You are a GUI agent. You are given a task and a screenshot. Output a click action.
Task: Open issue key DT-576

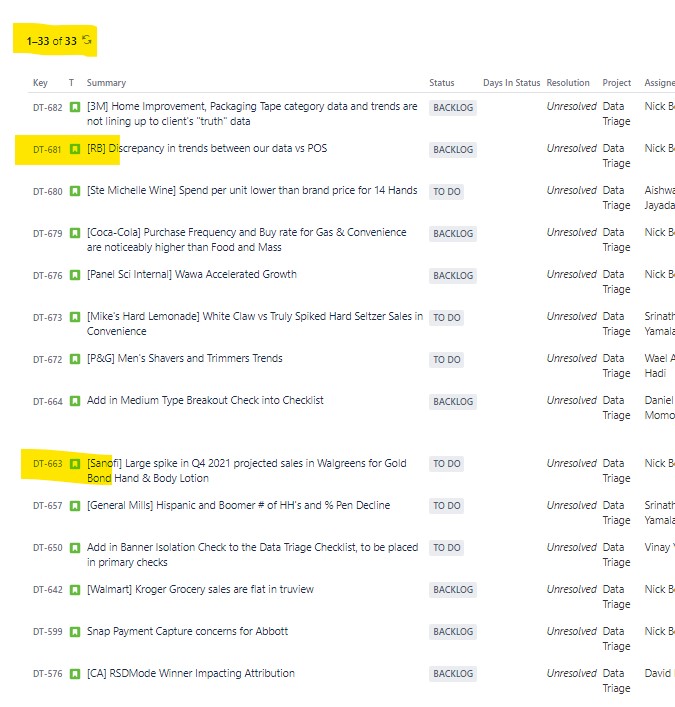pos(48,674)
